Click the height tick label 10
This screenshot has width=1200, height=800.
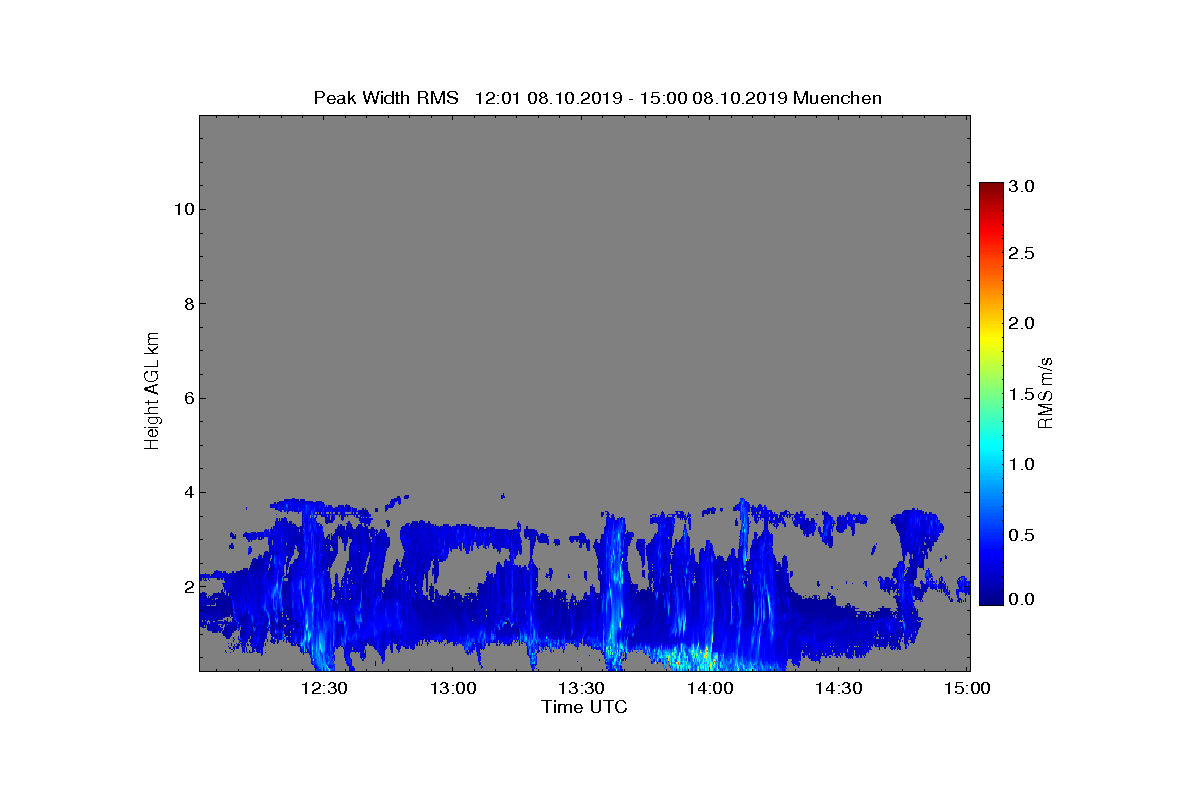(x=182, y=209)
